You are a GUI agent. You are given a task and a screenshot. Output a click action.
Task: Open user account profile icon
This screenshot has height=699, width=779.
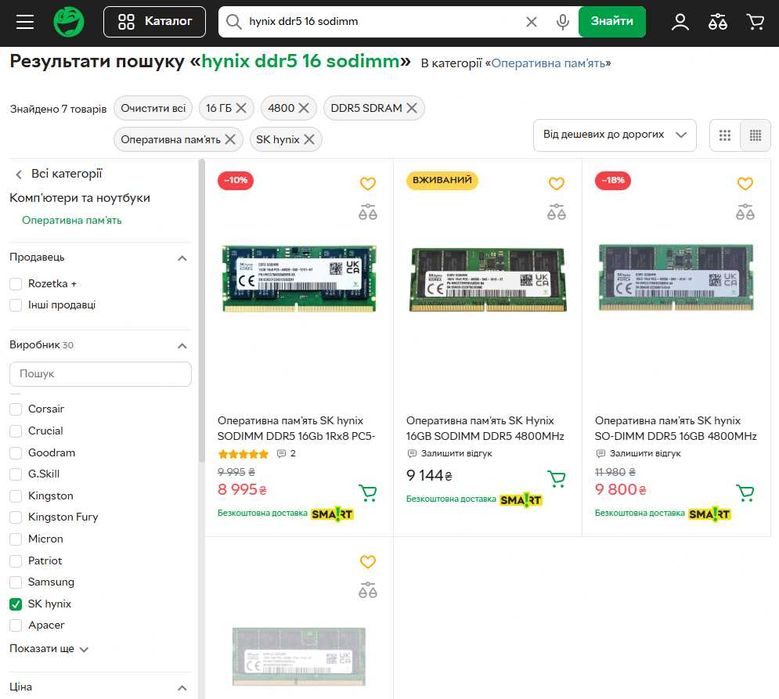coord(680,21)
